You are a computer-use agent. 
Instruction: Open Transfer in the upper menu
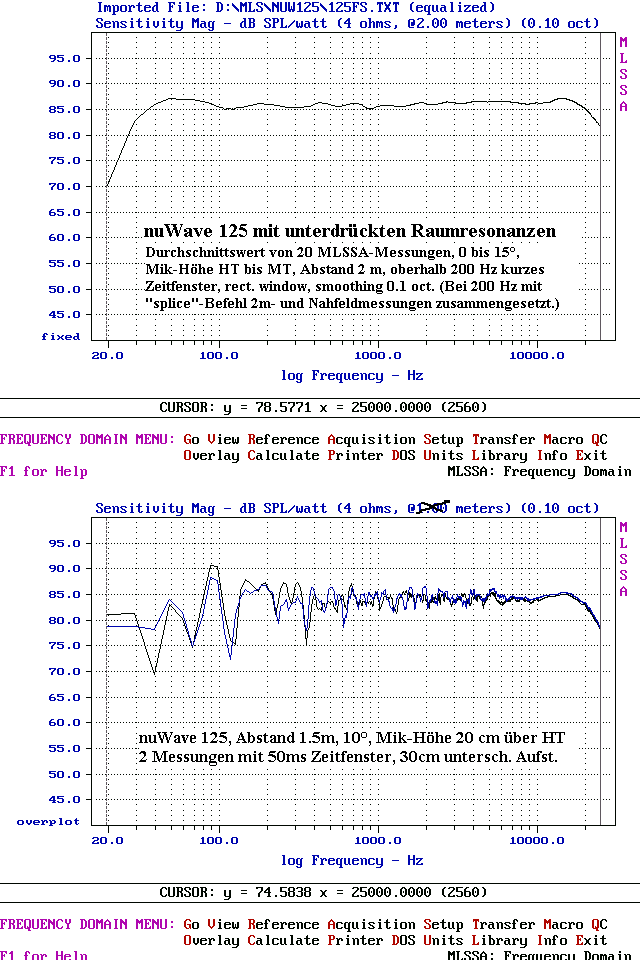[503, 440]
